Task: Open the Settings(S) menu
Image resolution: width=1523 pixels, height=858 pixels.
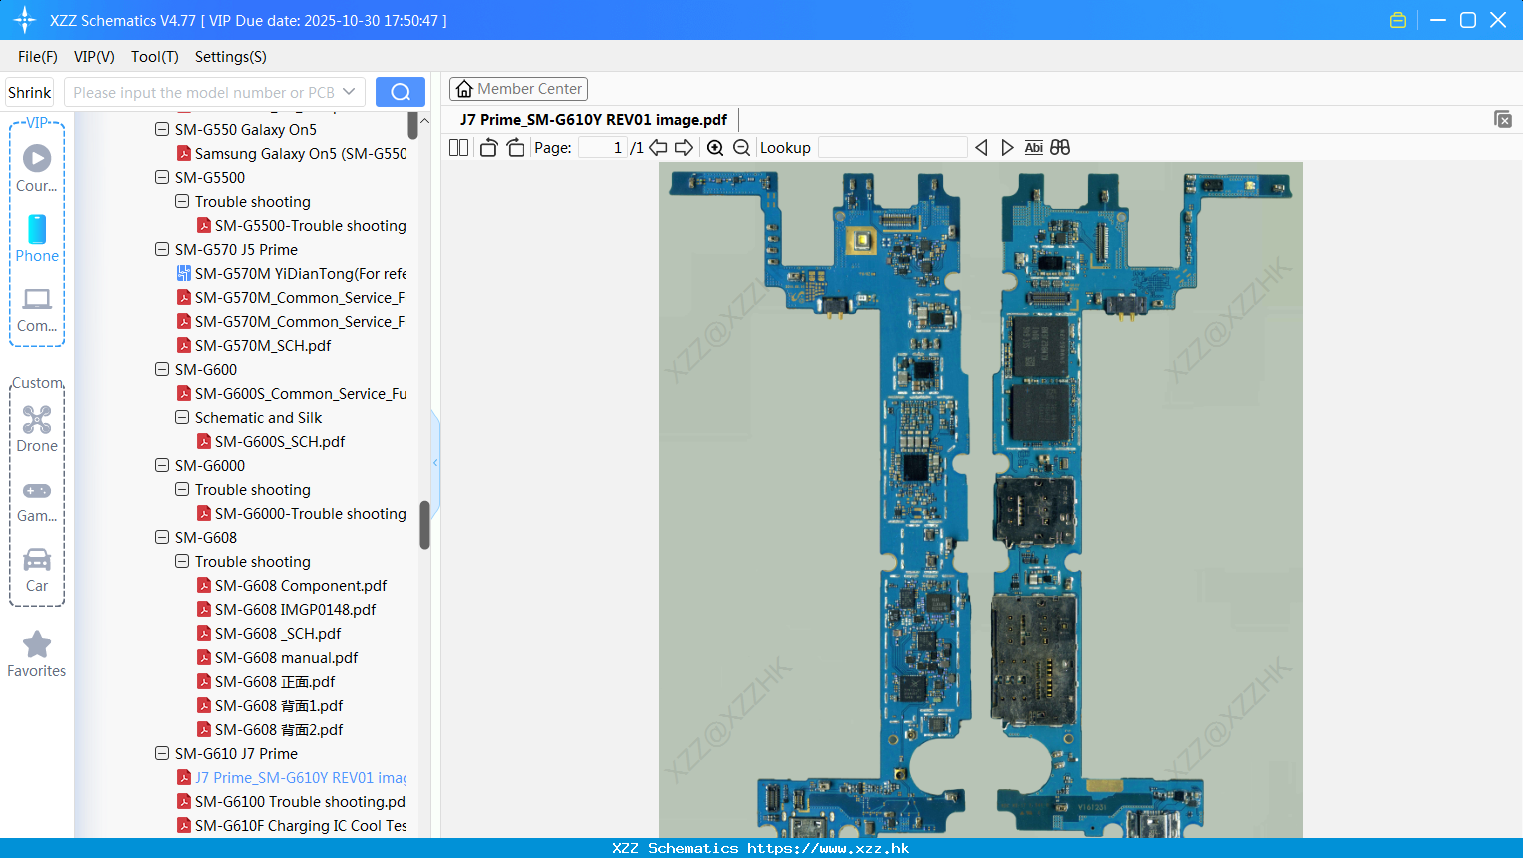Action: click(231, 56)
